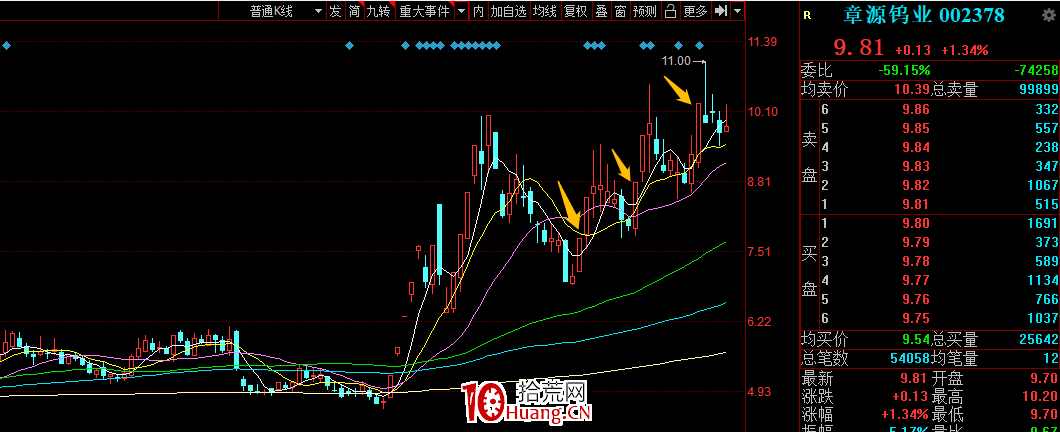This screenshot has width=1060, height=432.
Task: Click the 开盘 opening price 9.70
Action: pyautogui.click(x=1044, y=380)
